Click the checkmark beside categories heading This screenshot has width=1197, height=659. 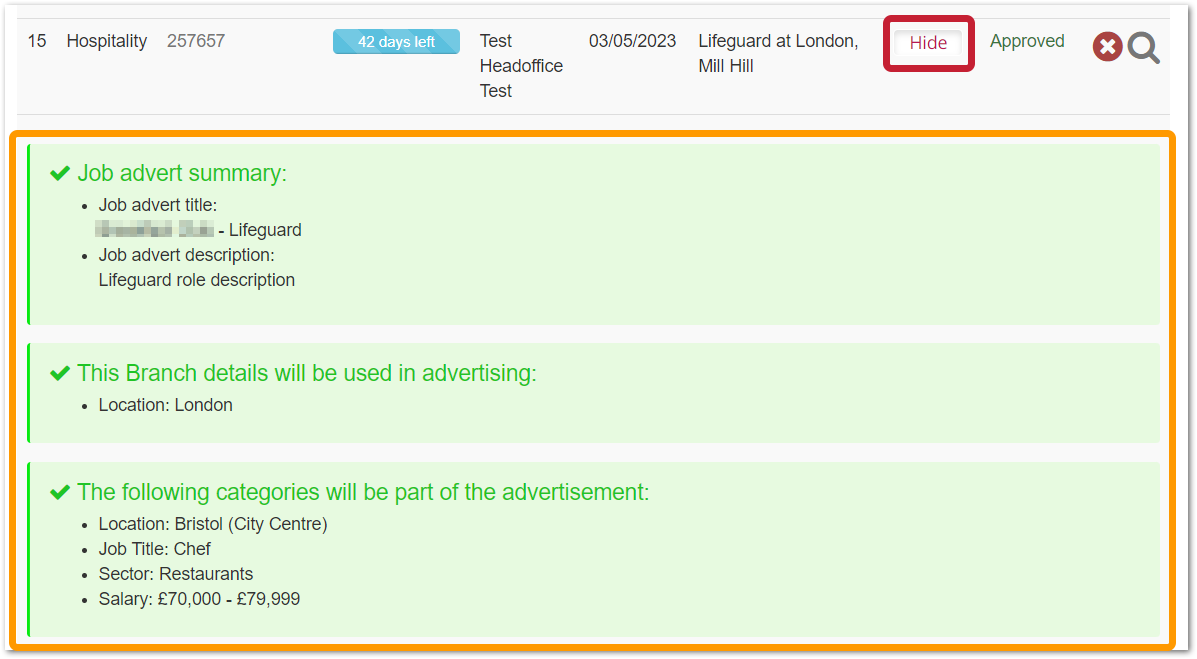point(60,493)
